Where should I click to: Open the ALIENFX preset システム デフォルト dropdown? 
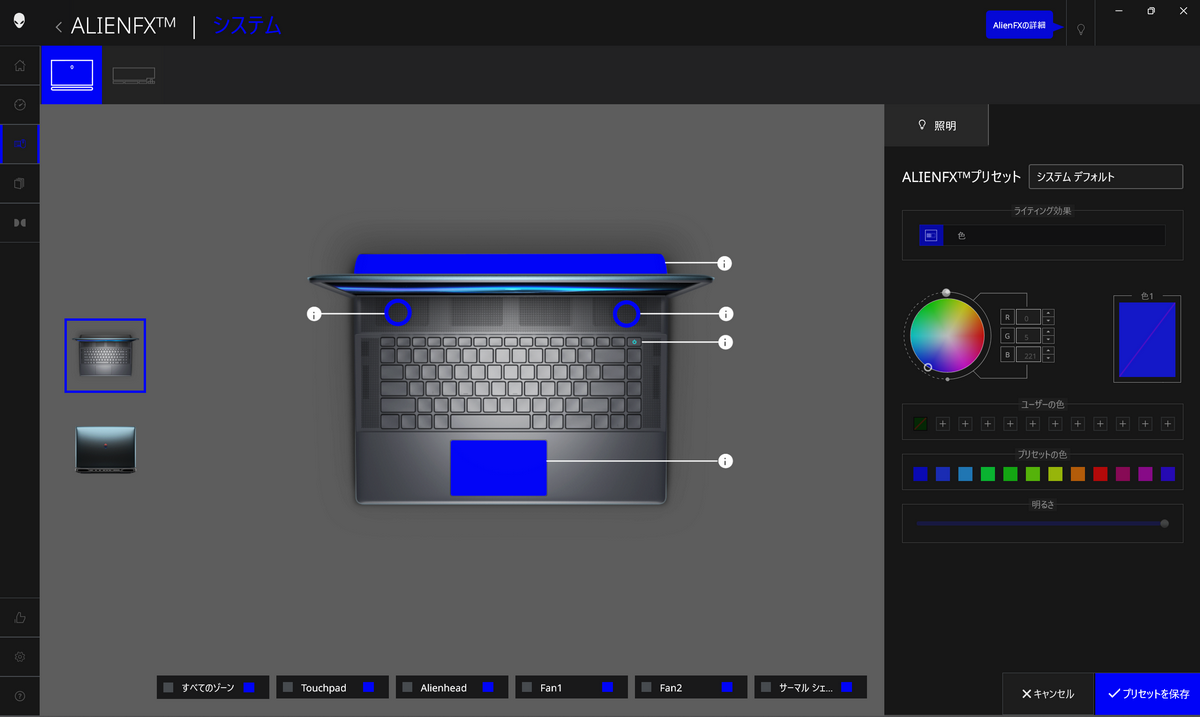click(1106, 177)
